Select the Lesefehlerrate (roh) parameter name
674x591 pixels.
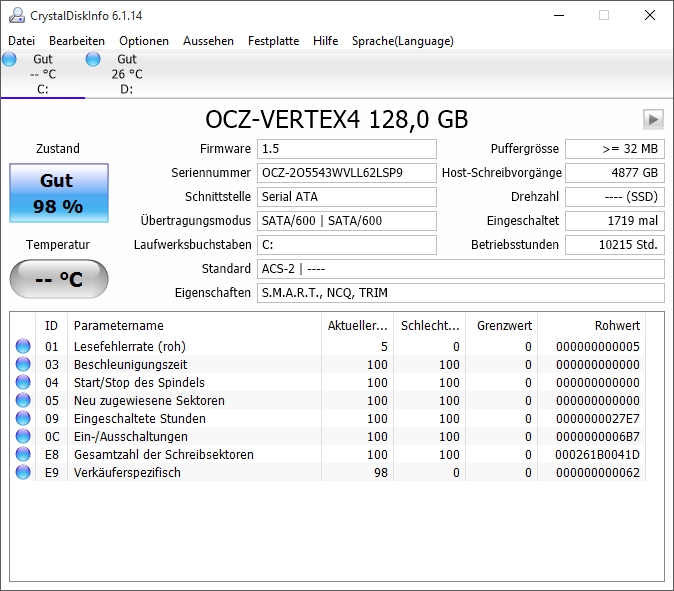click(x=129, y=346)
